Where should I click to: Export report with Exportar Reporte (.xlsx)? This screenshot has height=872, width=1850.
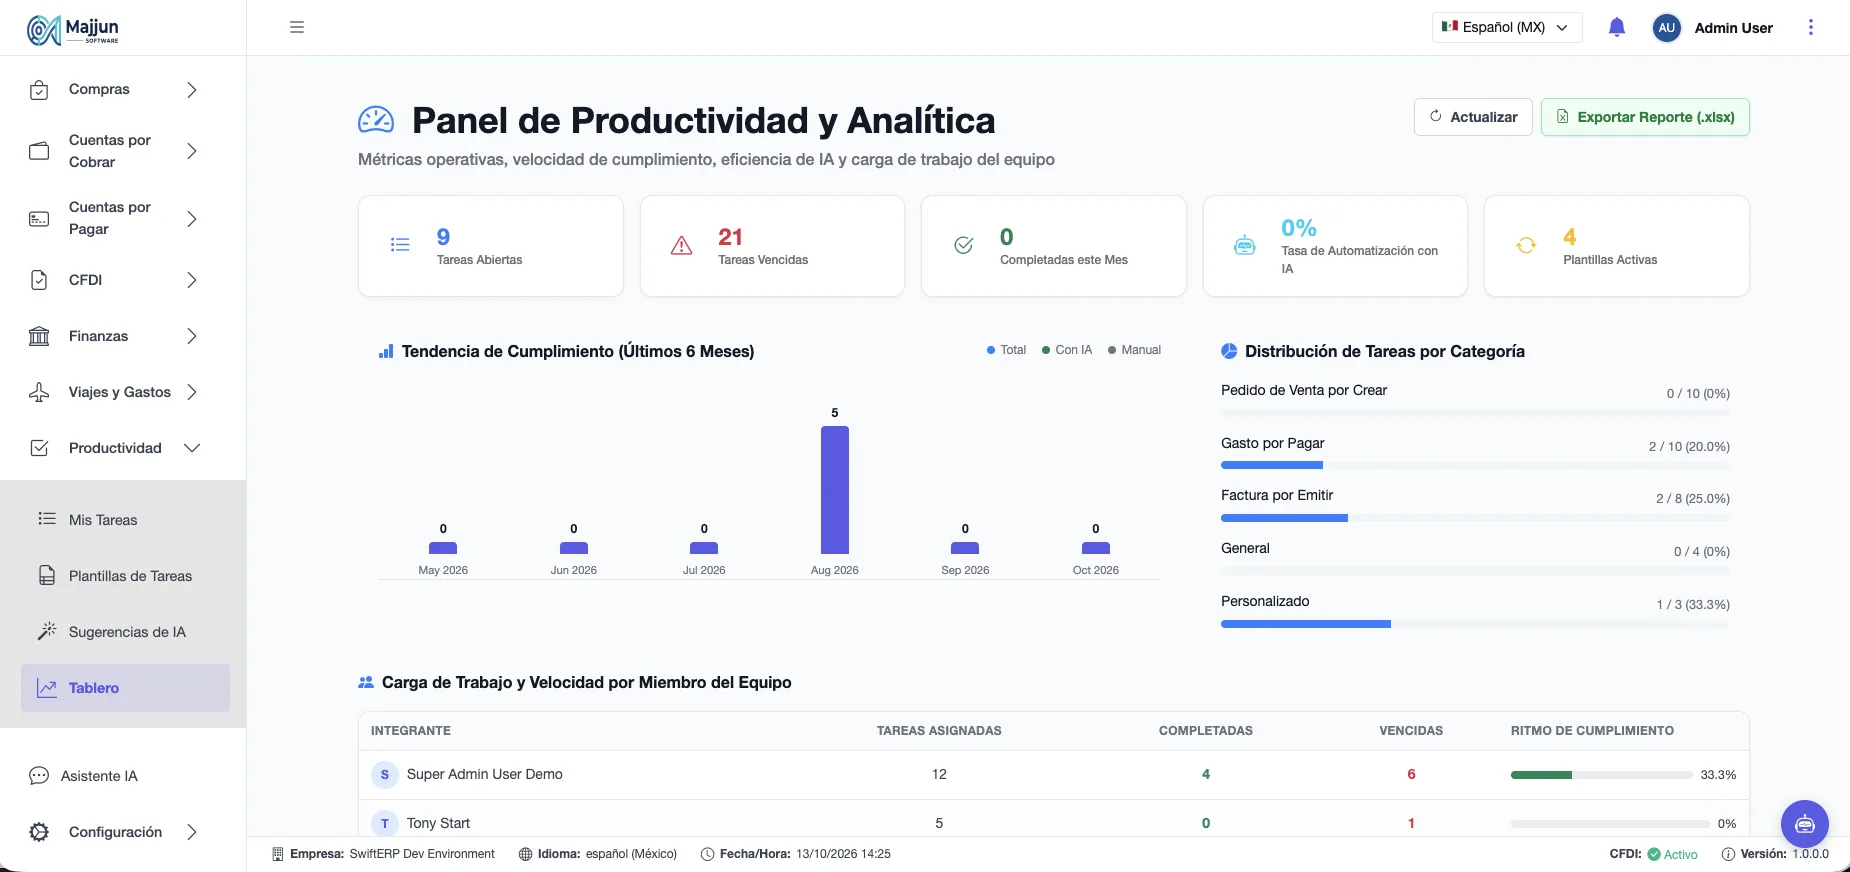click(x=1645, y=117)
